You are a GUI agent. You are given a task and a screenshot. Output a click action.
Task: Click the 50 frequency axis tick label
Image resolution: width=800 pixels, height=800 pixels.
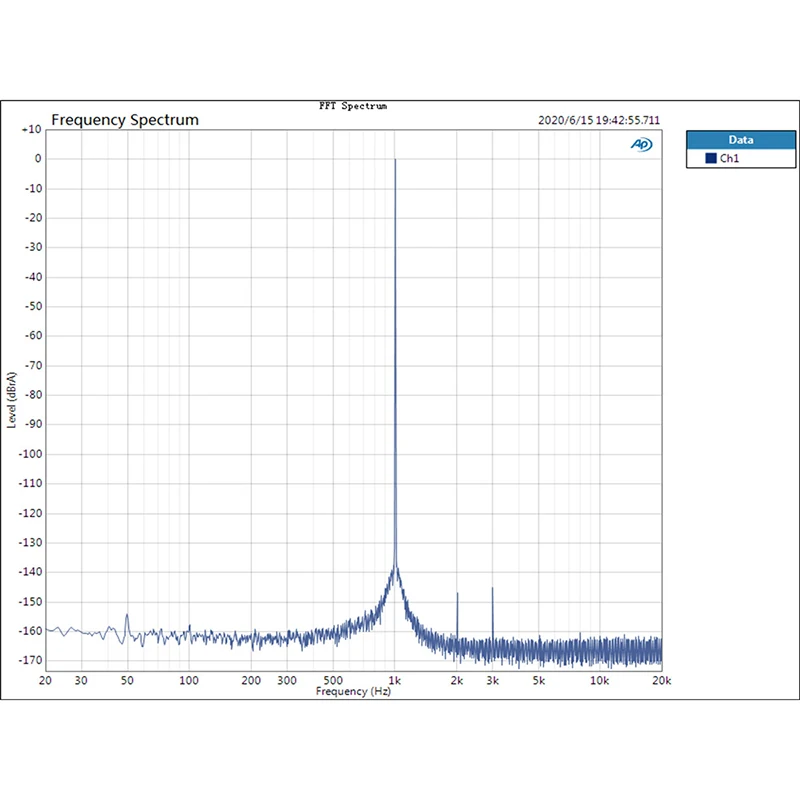[x=127, y=680]
